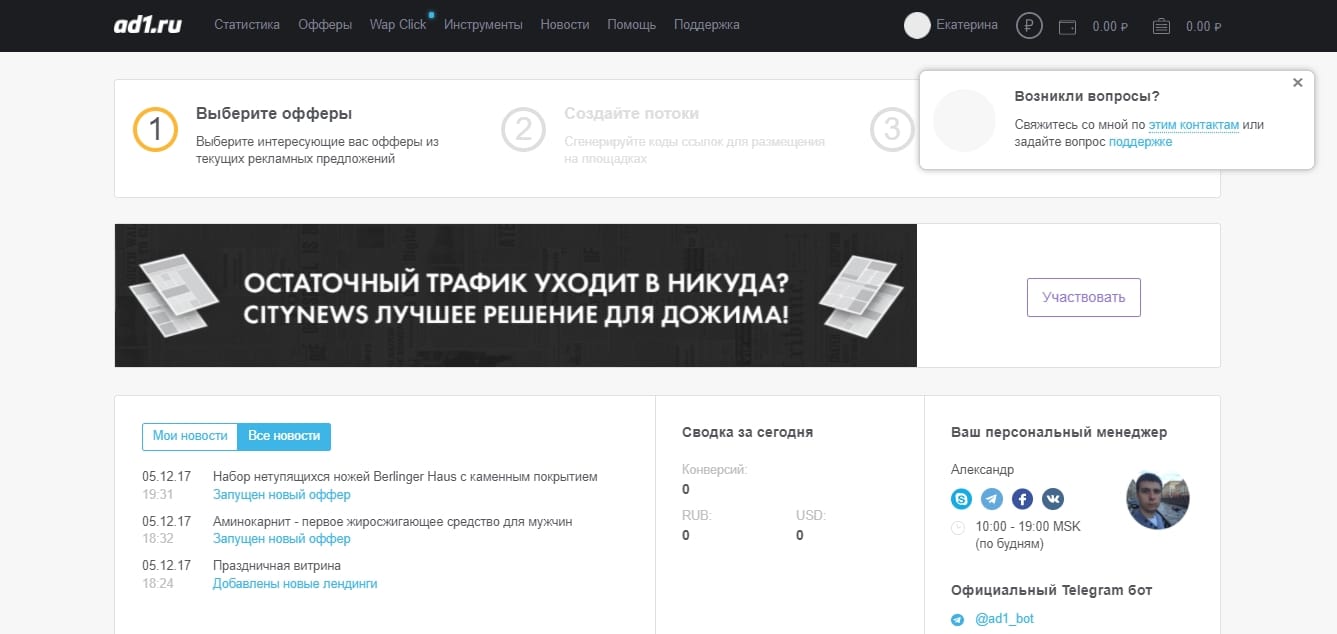Open Статистика in the top menu
This screenshot has width=1337, height=634.
coord(247,25)
